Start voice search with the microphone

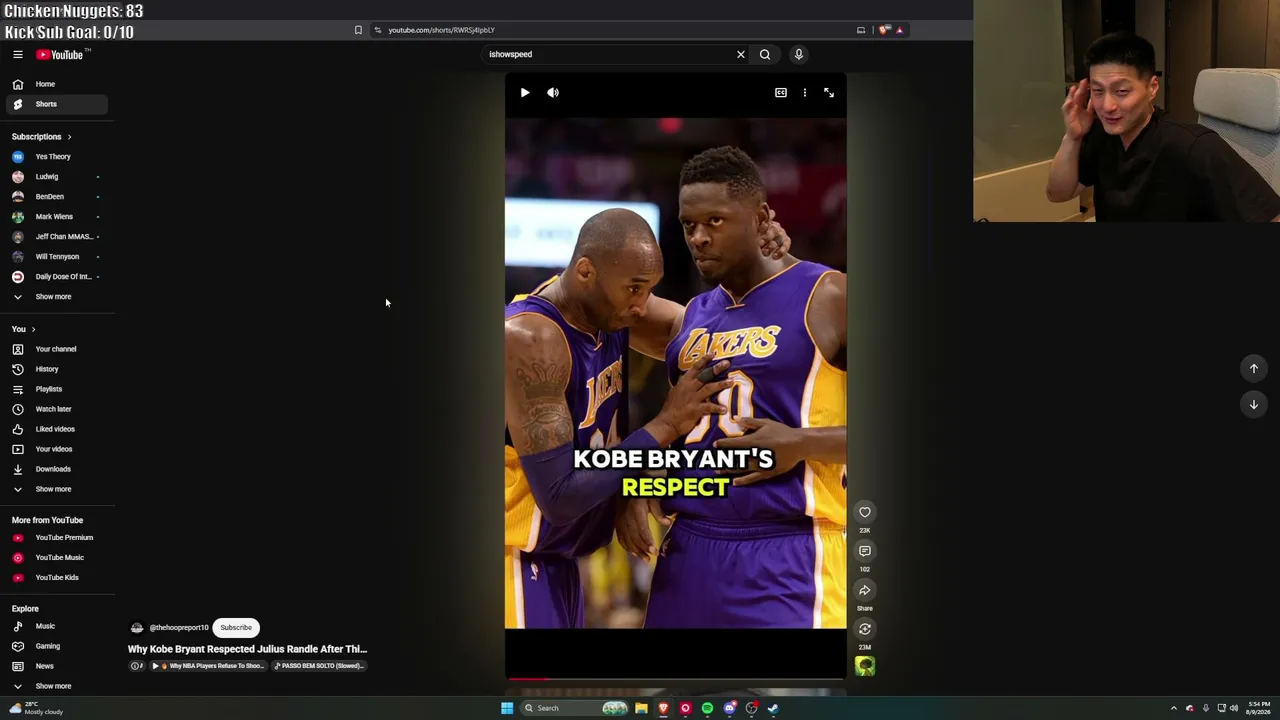pos(799,55)
